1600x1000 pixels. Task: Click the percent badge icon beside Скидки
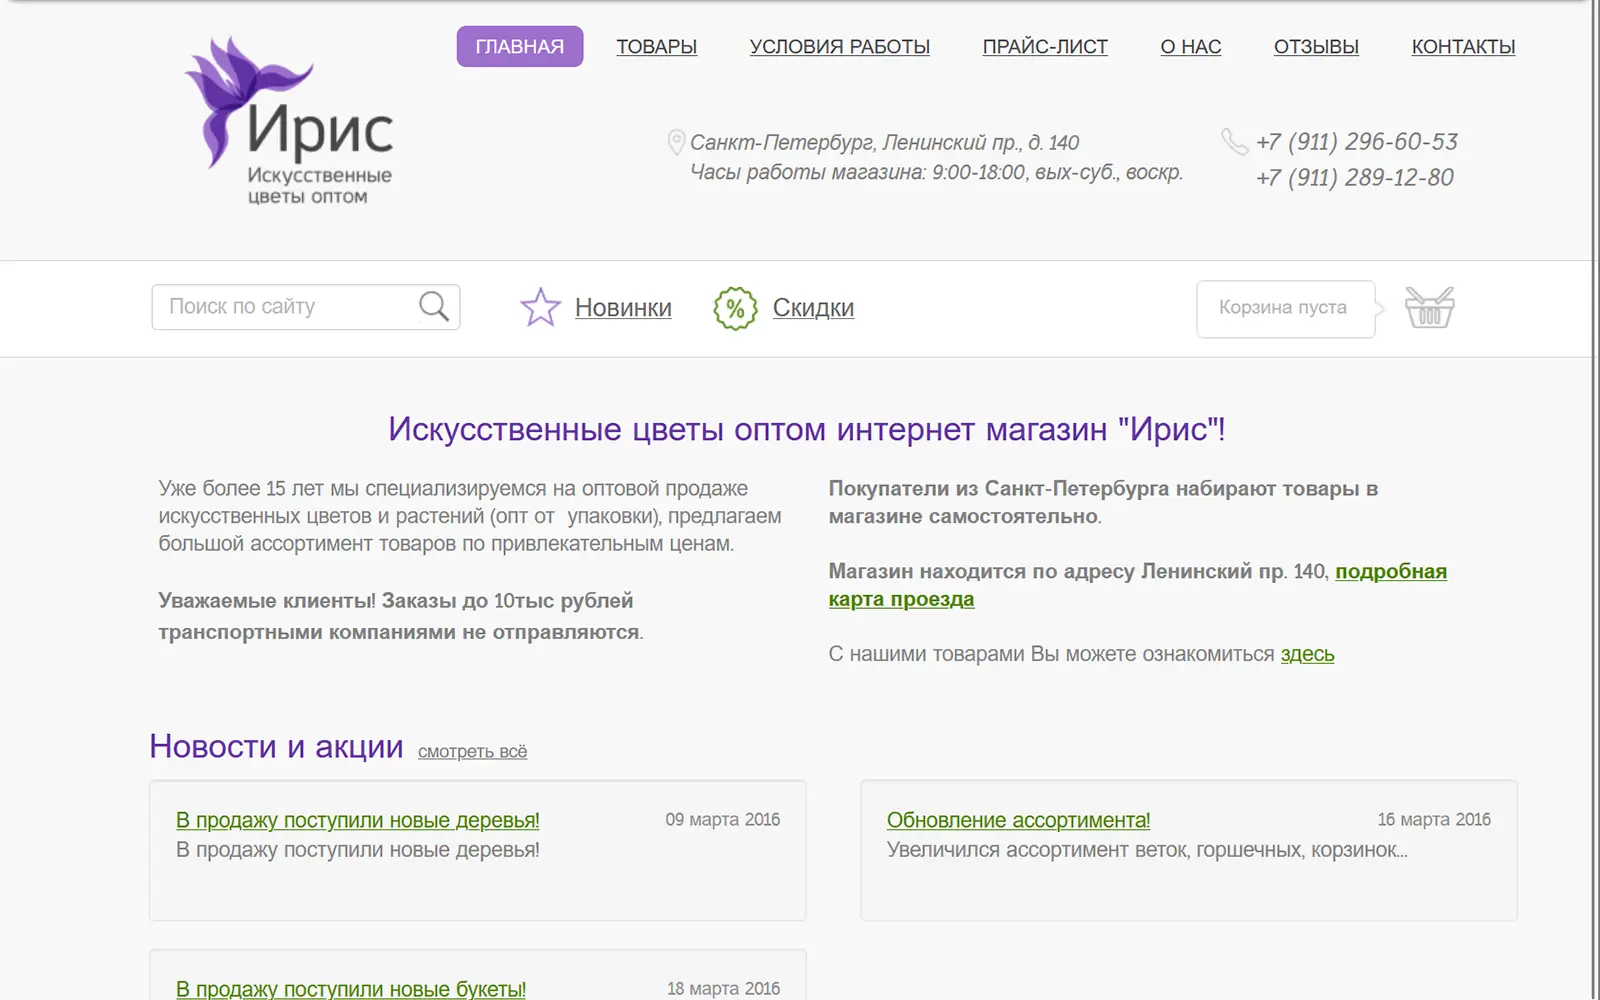pyautogui.click(x=735, y=308)
